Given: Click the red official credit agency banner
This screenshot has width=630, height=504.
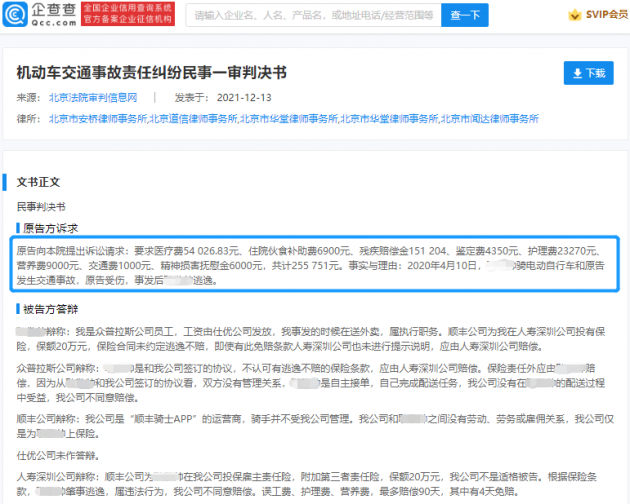Looking at the screenshot, I should [x=128, y=14].
